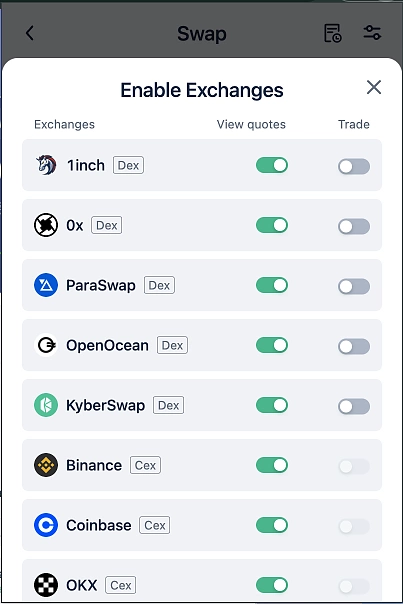Click the OpenOcean logo
The width and height of the screenshot is (403, 604).
point(46,345)
